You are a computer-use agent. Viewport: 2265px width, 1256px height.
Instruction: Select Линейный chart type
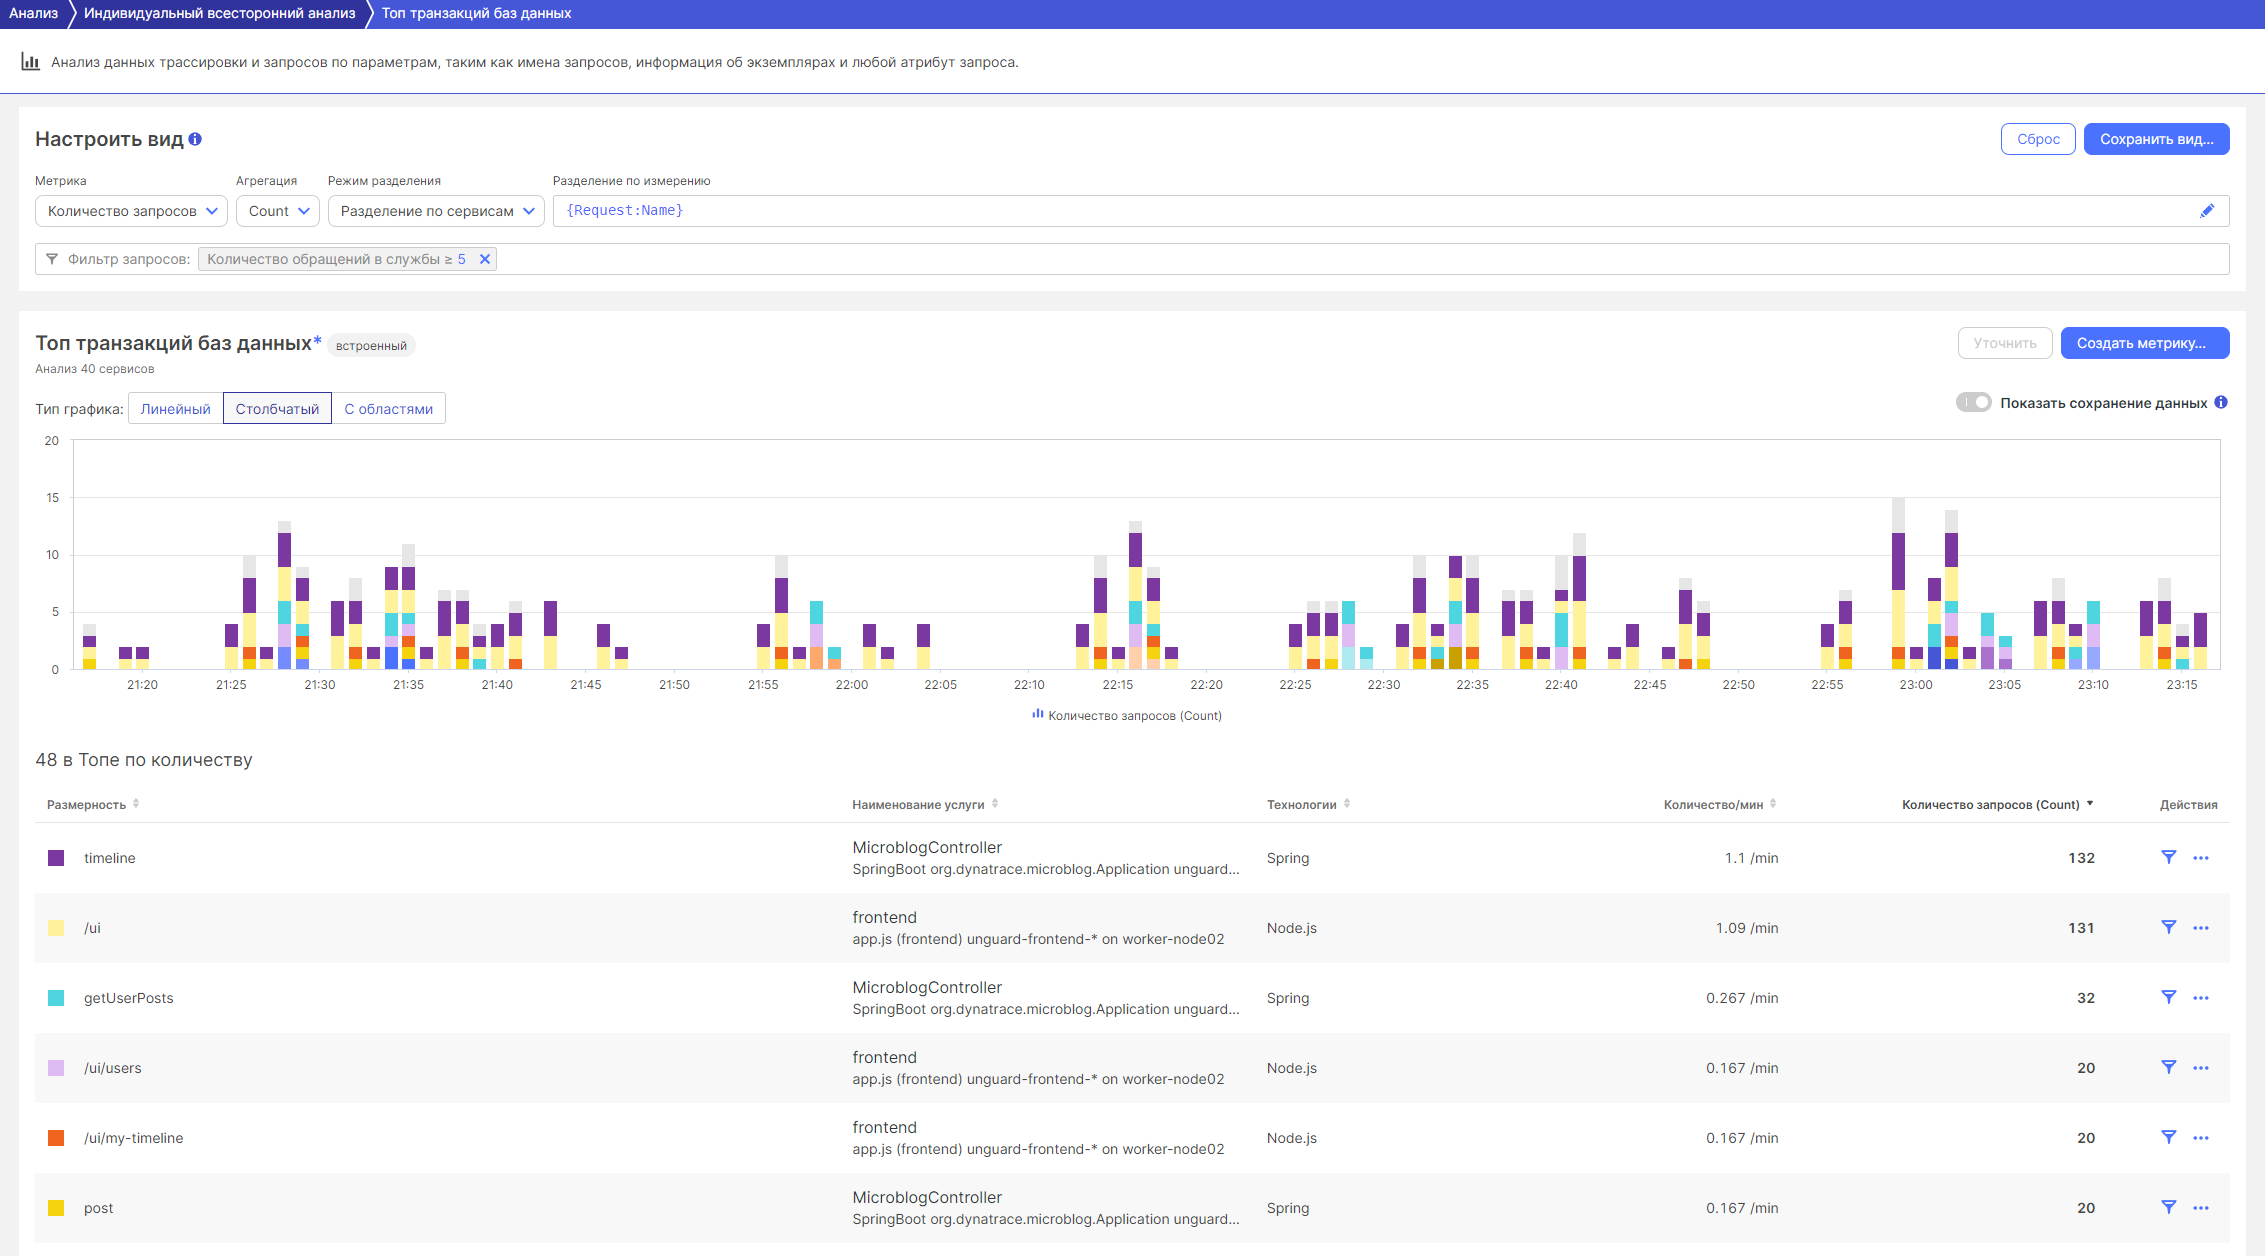click(175, 408)
